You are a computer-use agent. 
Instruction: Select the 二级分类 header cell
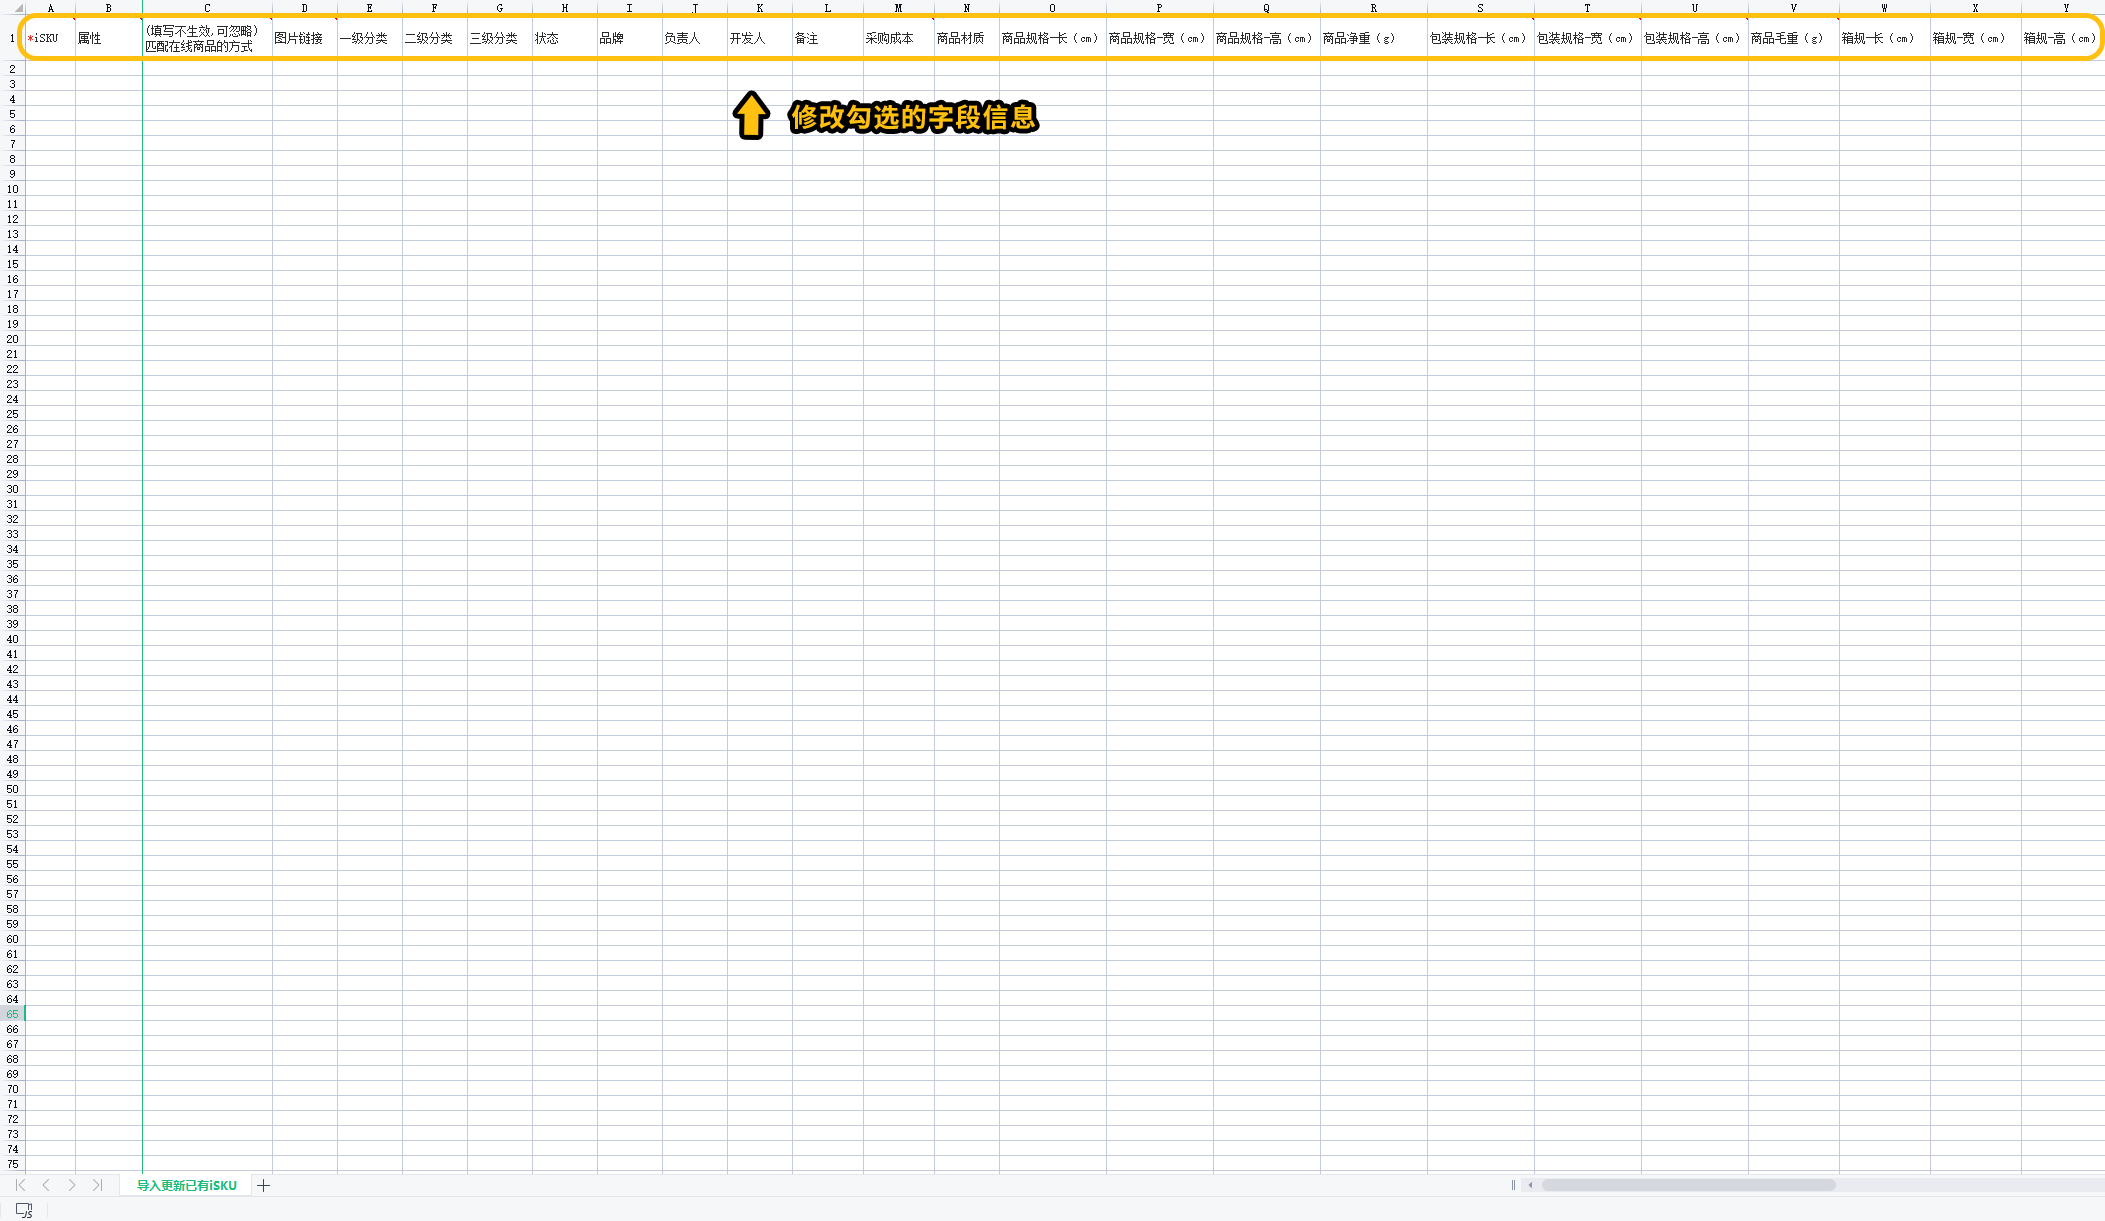pos(435,38)
